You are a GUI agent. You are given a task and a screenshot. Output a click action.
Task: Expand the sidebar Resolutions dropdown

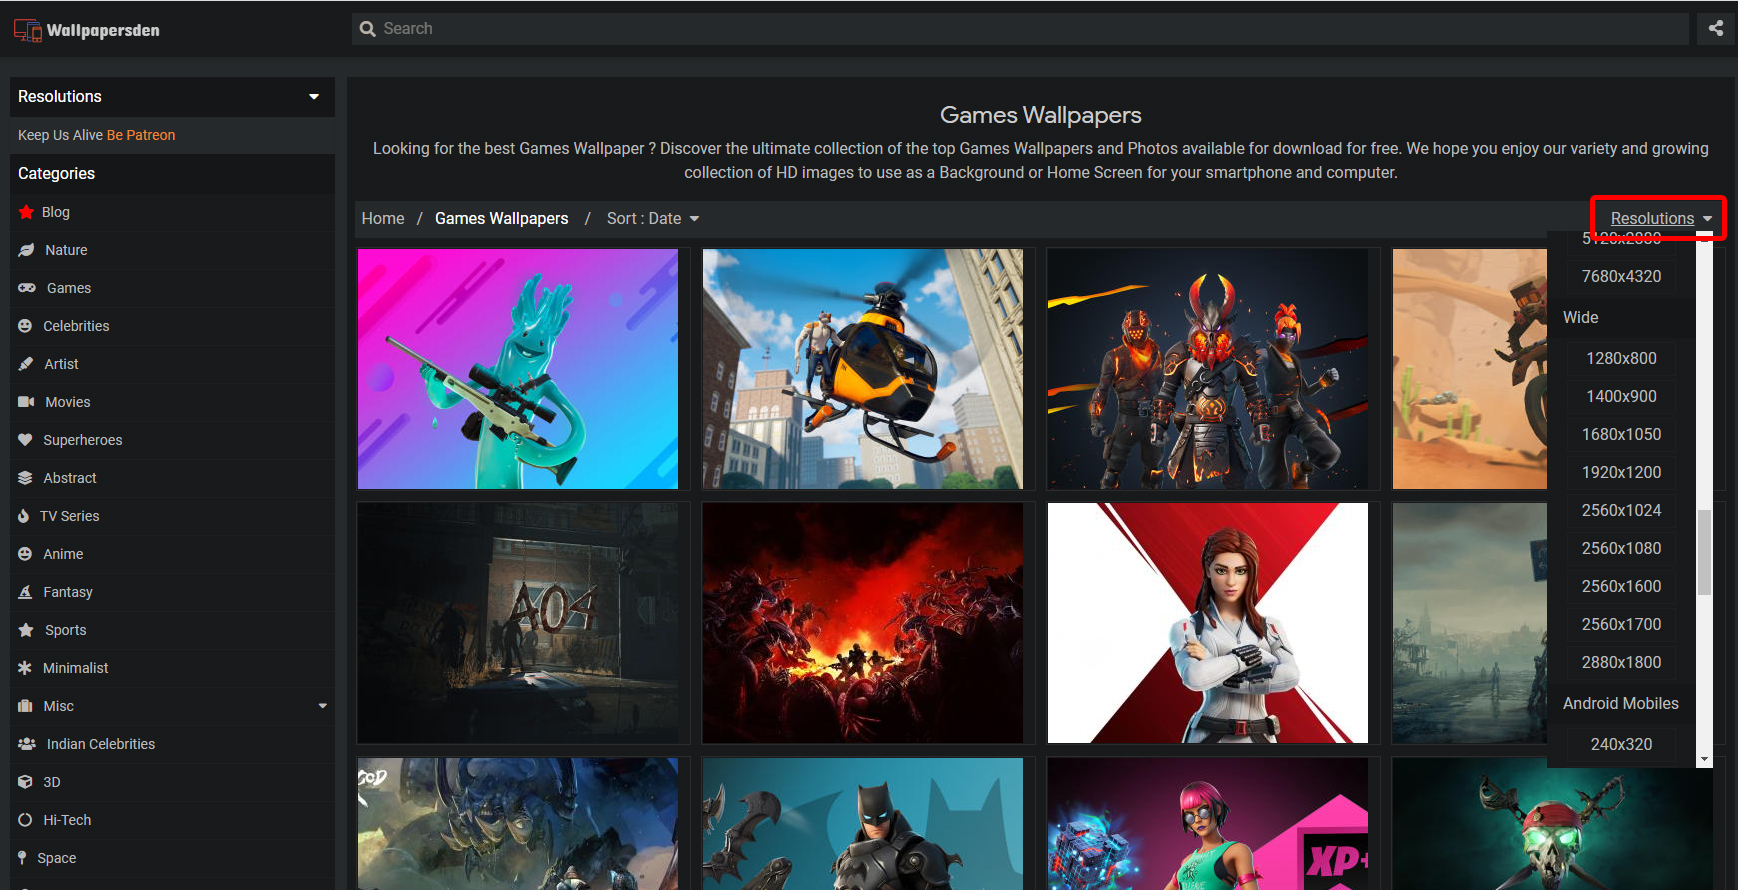coord(172,97)
